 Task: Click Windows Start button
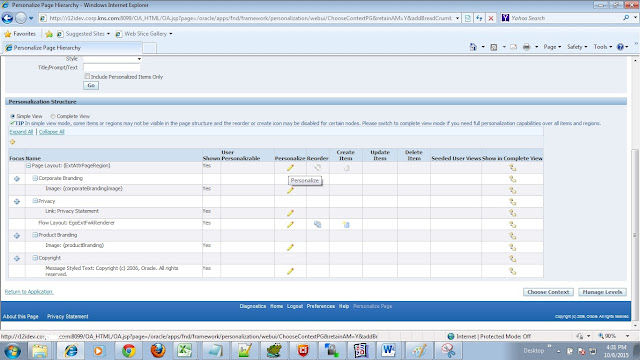(x=12, y=351)
